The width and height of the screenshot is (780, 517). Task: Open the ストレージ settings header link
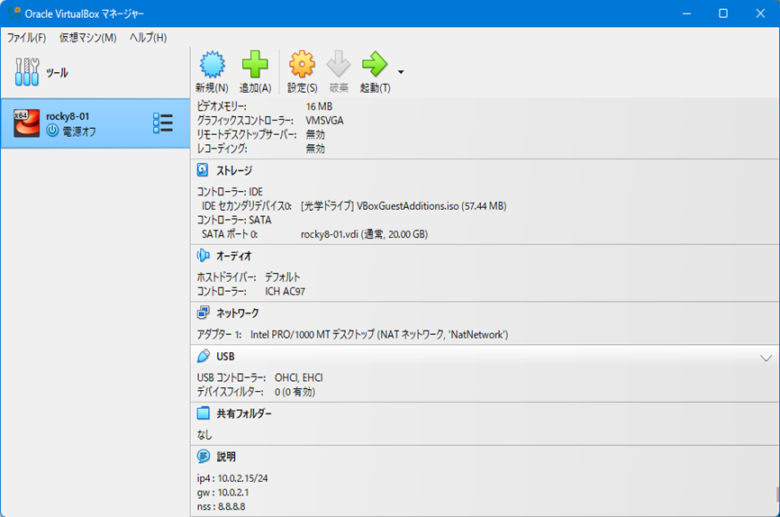(x=234, y=171)
